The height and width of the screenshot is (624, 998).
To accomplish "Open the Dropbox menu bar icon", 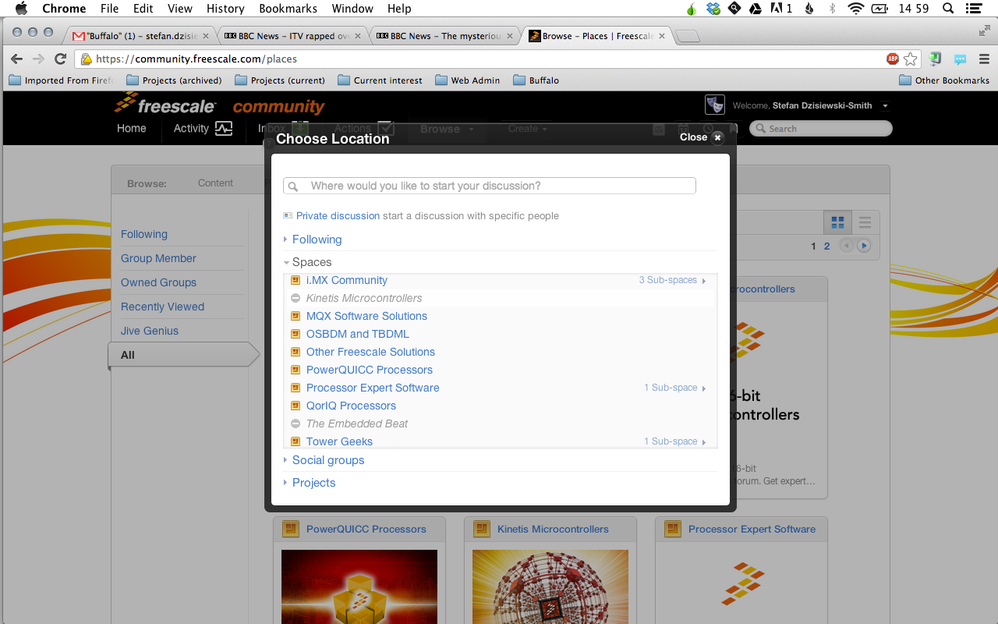I will point(713,8).
